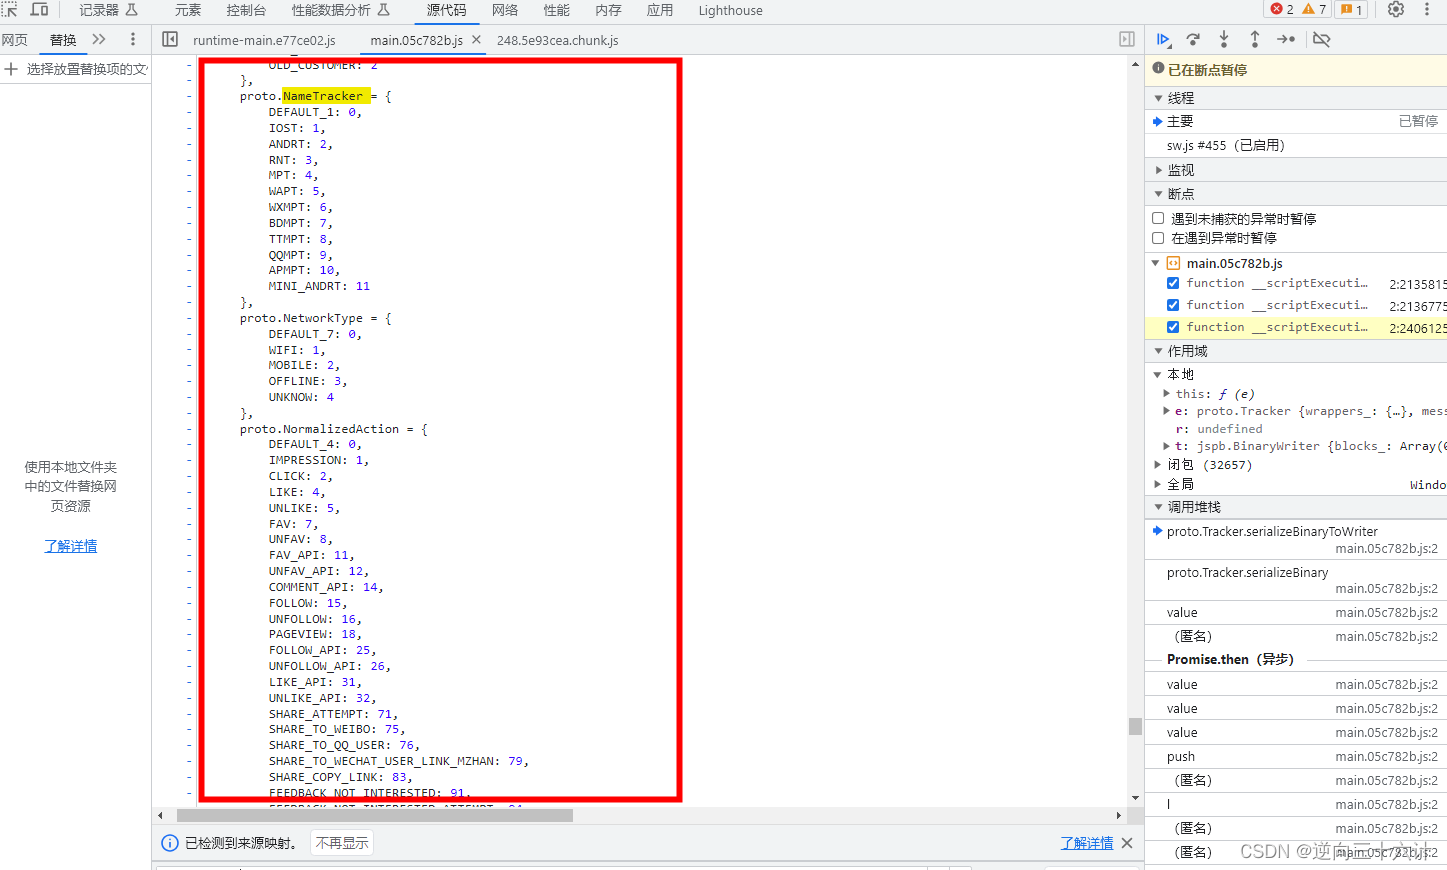Uncheck breakpoint at line 2:2406125

tap(1173, 327)
